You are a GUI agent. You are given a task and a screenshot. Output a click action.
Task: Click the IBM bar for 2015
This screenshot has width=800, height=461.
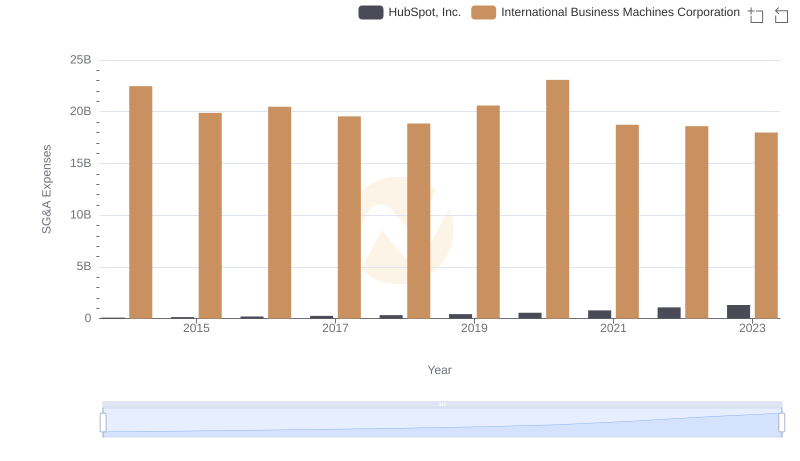click(210, 216)
